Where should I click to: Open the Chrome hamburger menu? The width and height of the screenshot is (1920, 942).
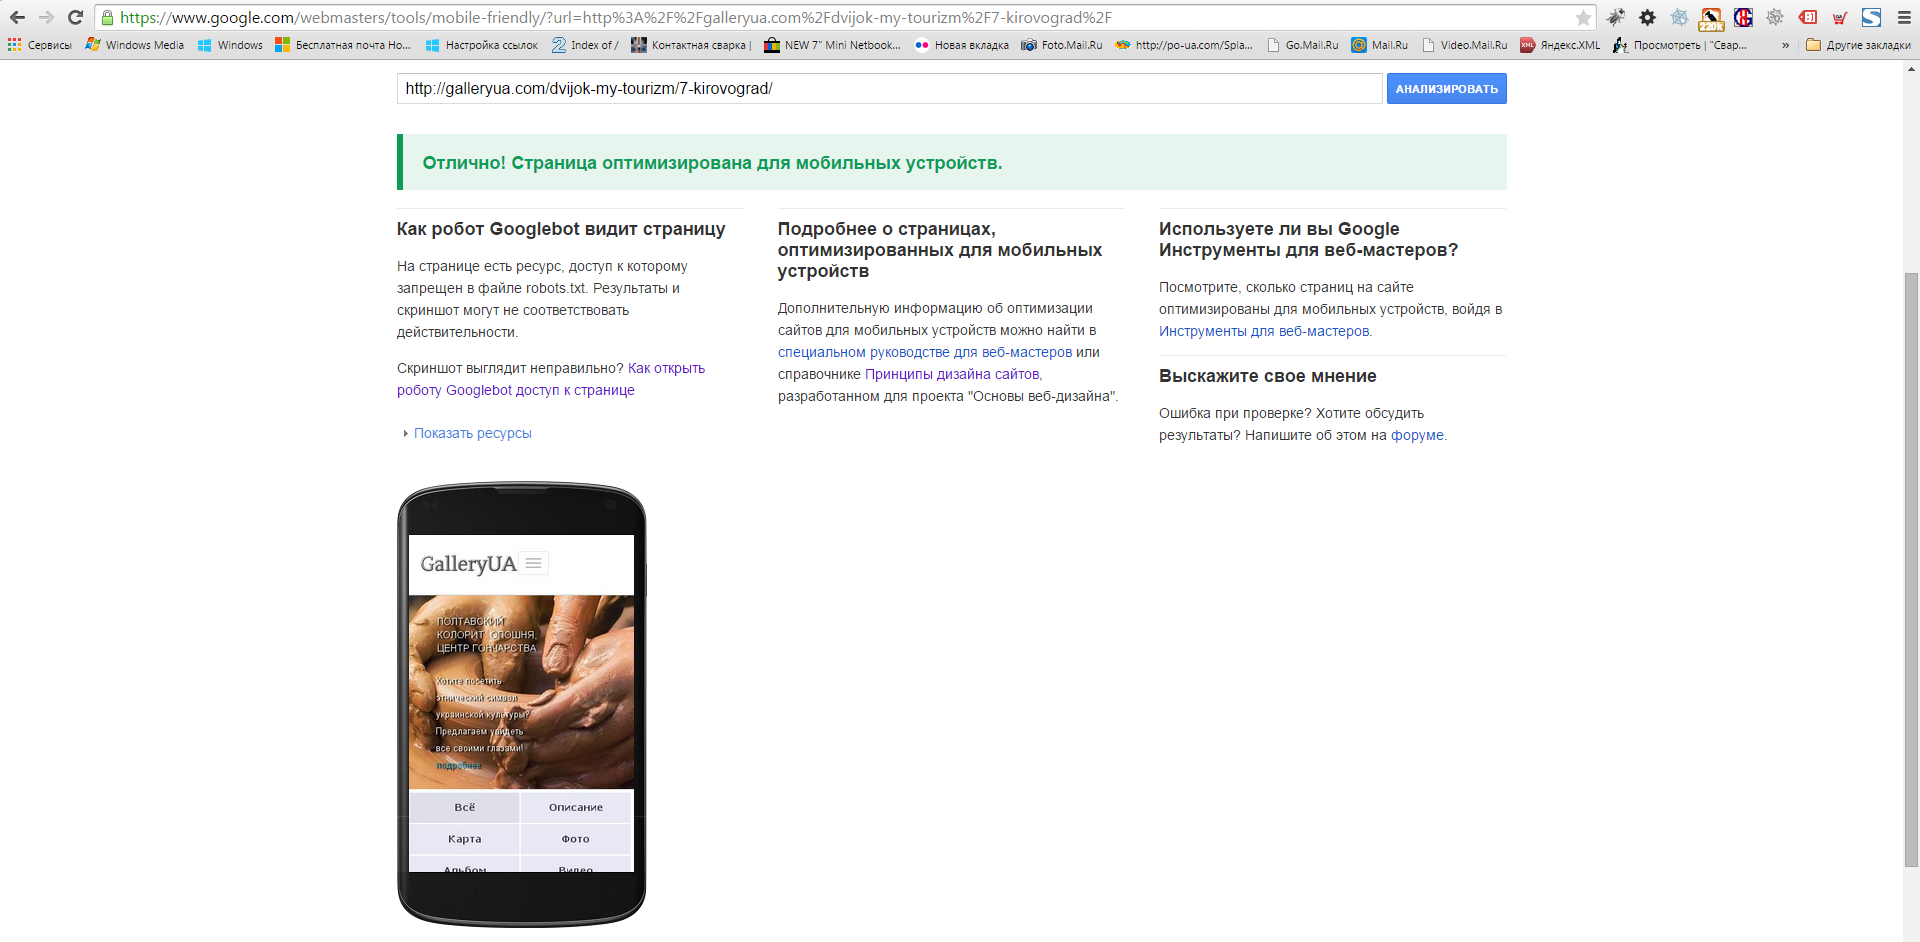tap(1904, 17)
